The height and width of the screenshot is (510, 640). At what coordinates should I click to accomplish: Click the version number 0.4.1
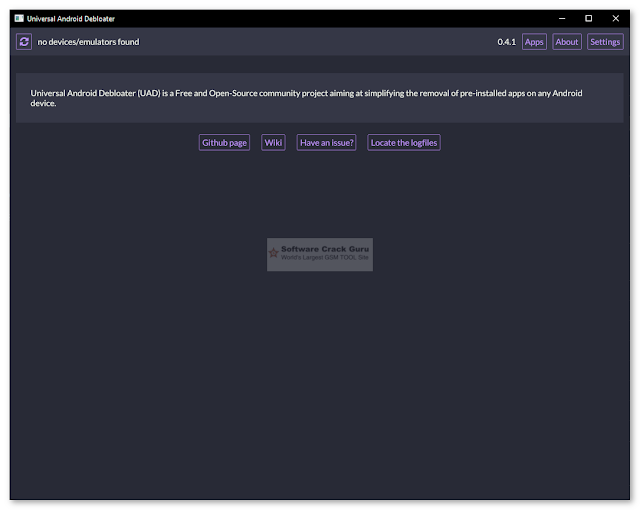[x=506, y=42]
